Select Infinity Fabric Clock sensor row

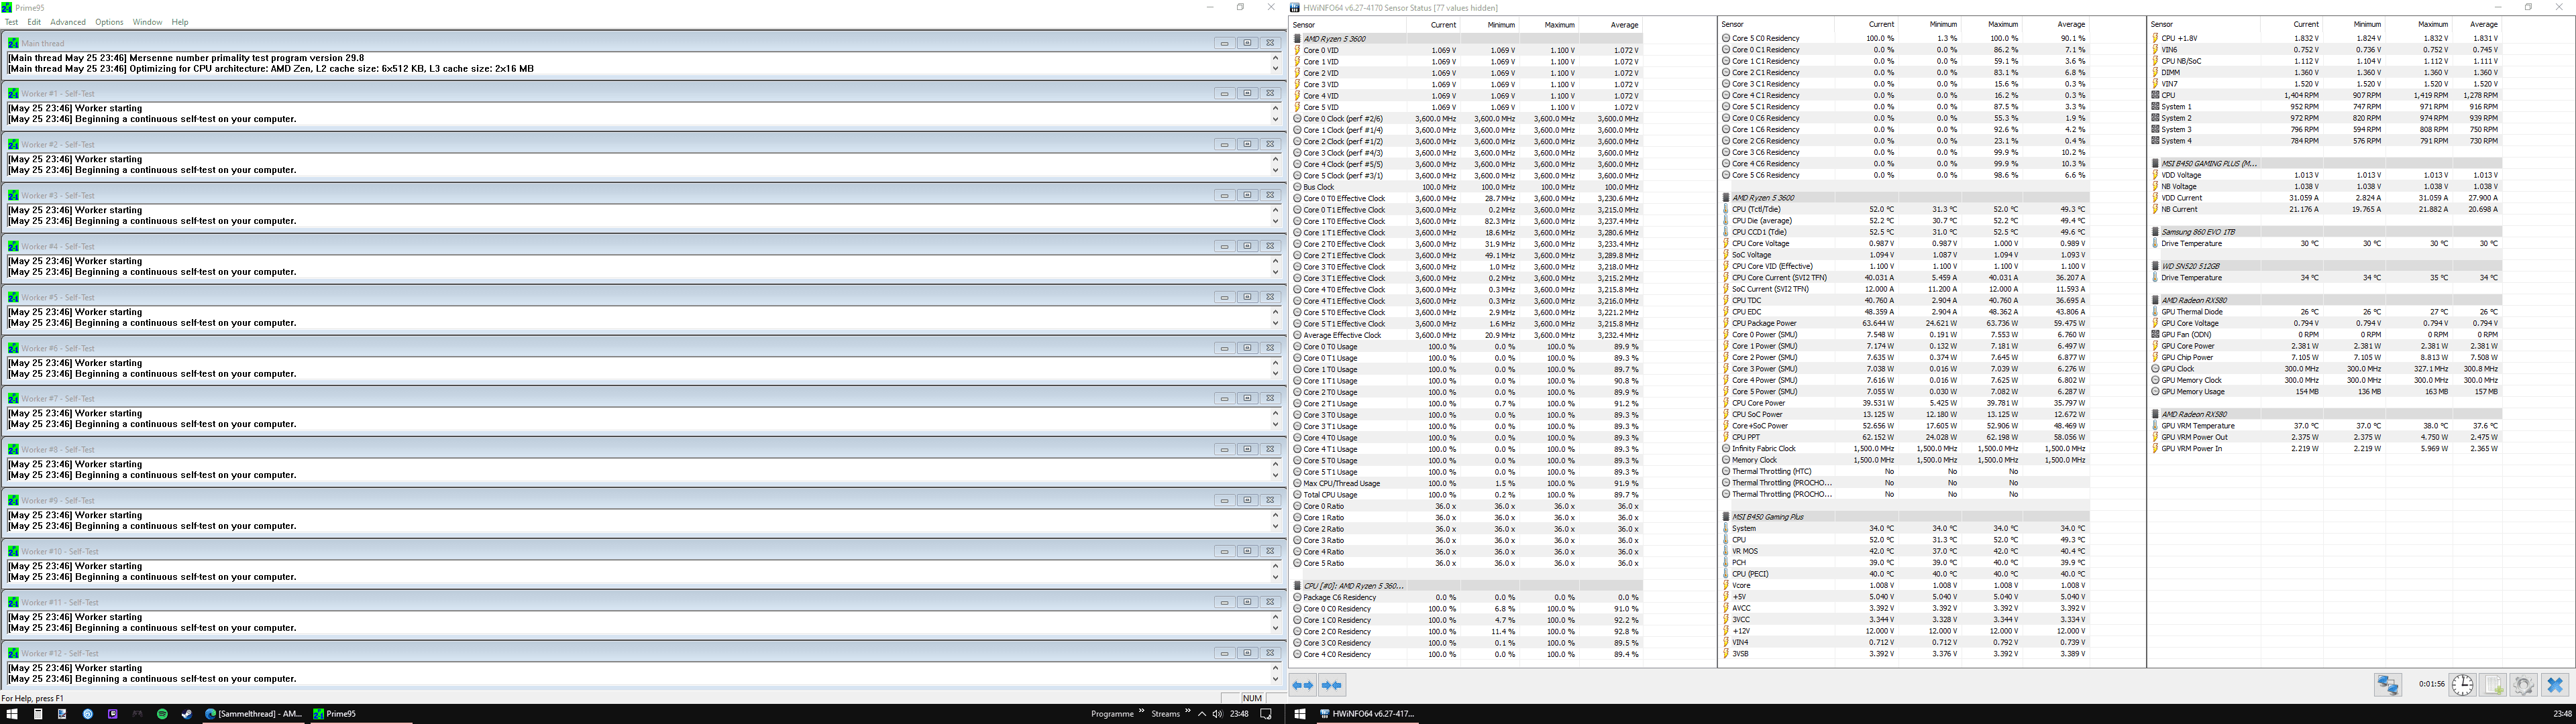1904,449
